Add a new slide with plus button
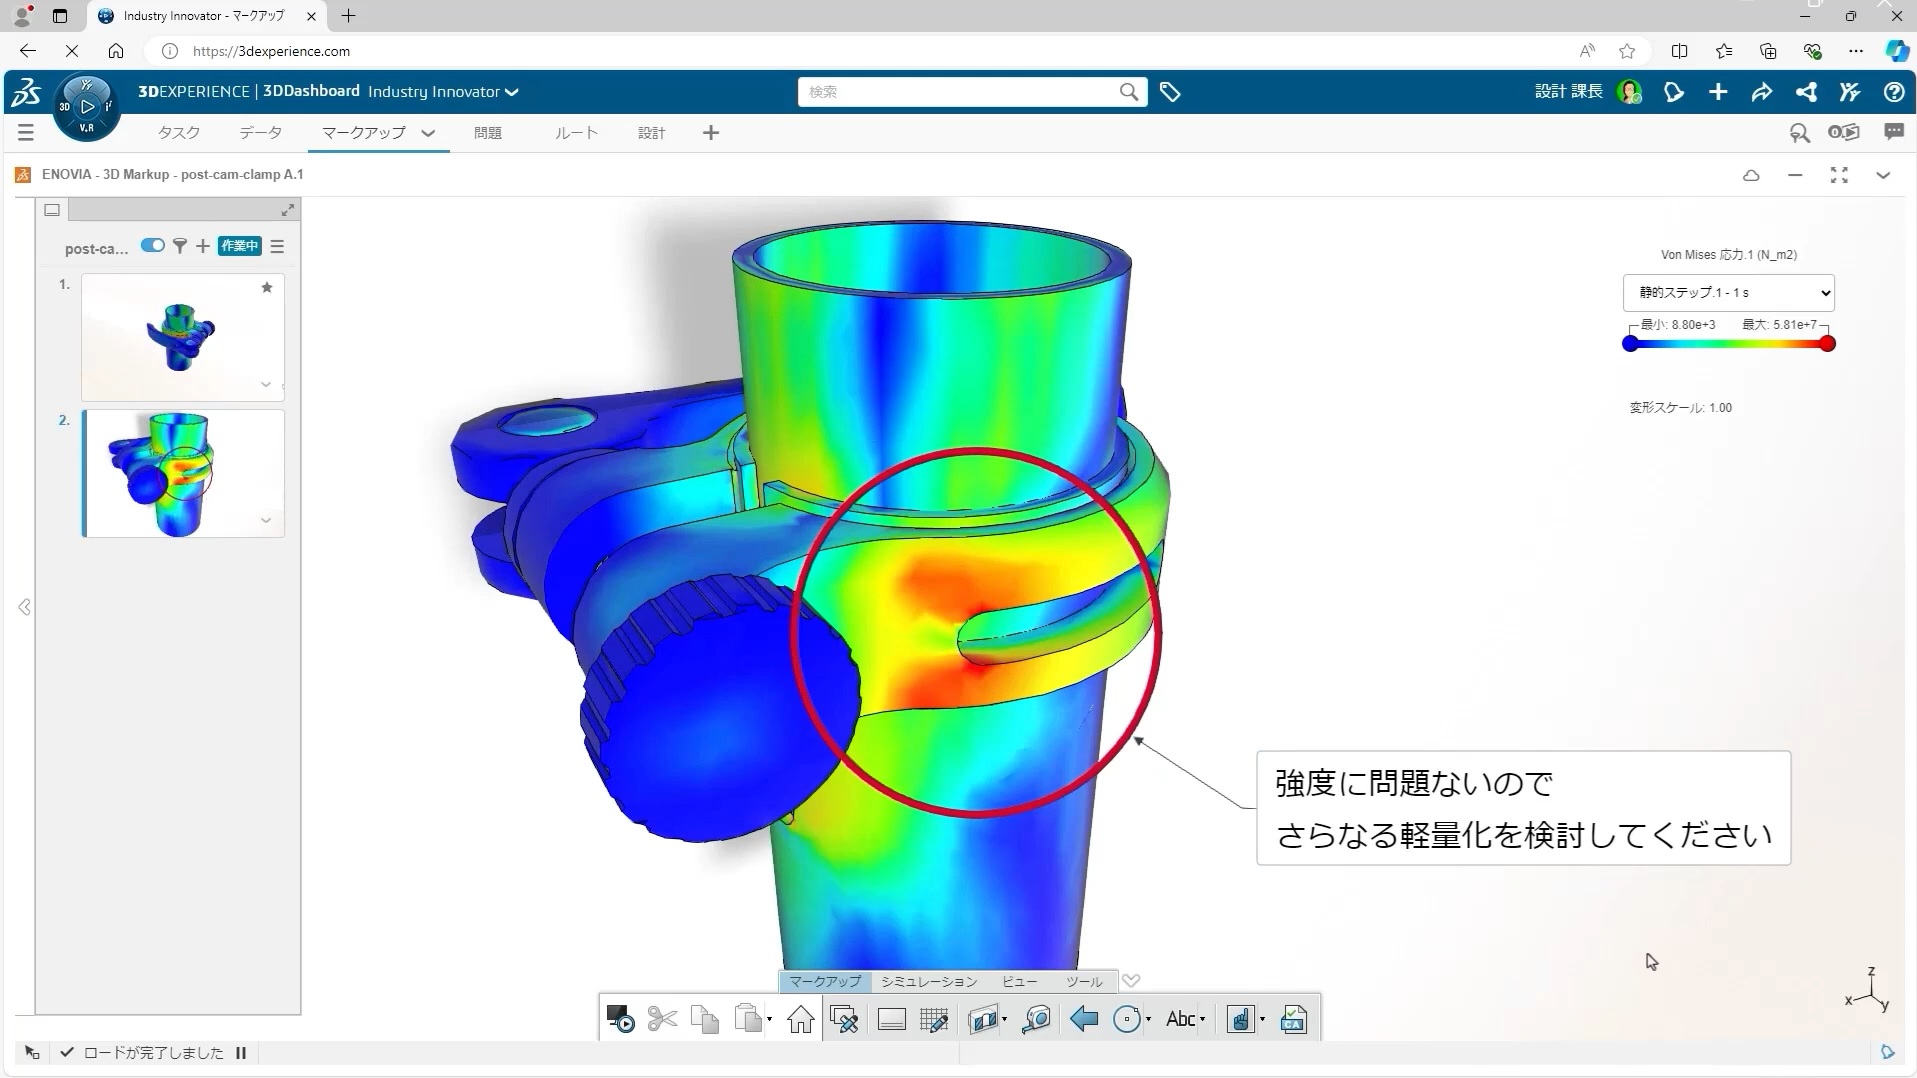This screenshot has width=1917, height=1078. tap(203, 246)
